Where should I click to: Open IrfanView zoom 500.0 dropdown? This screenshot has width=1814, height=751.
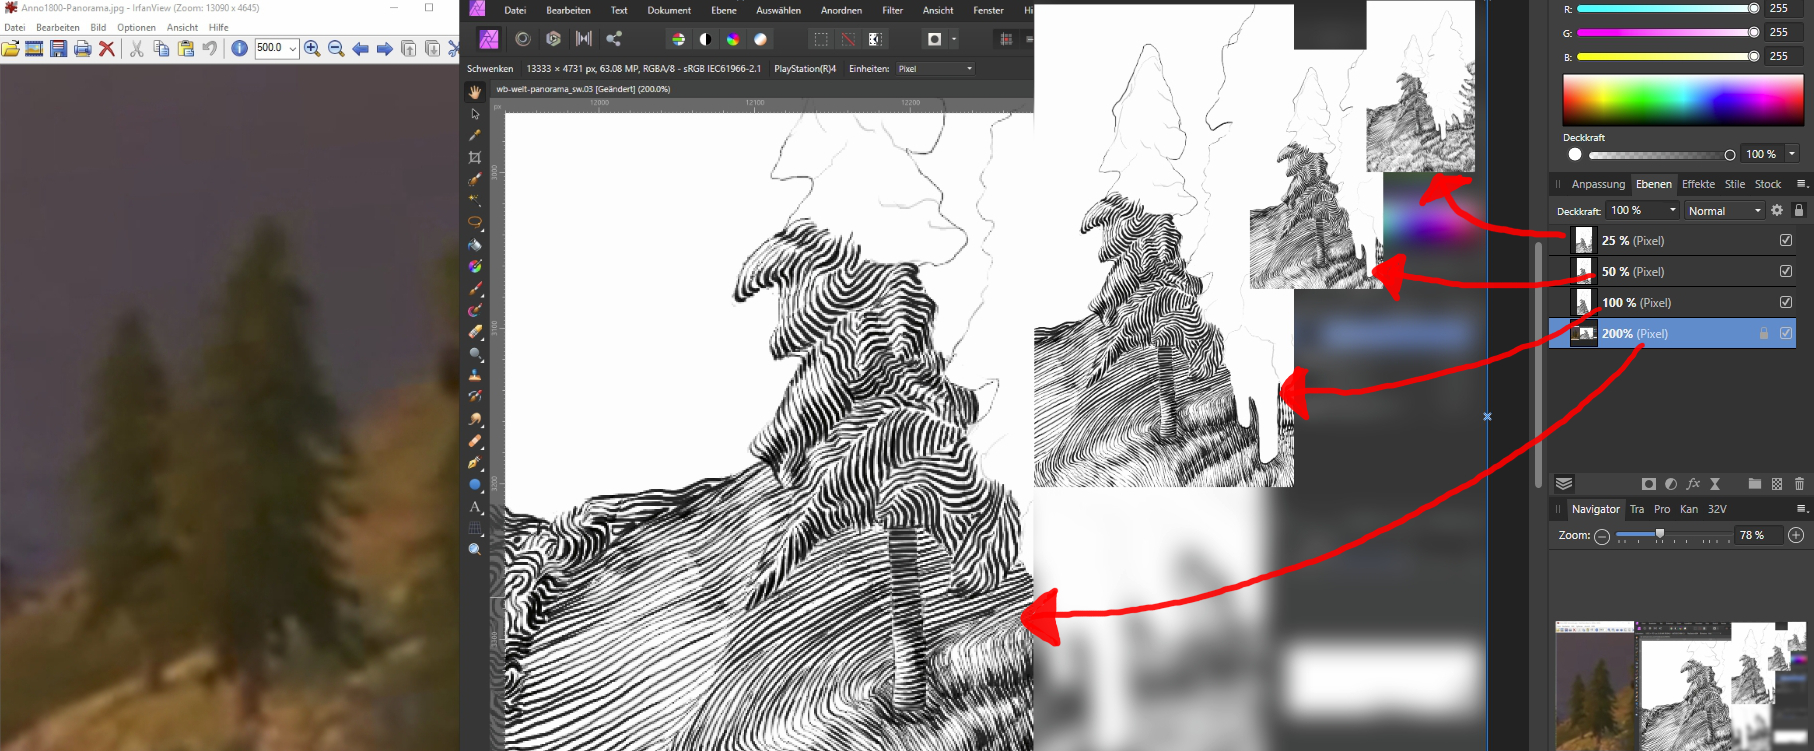point(292,48)
